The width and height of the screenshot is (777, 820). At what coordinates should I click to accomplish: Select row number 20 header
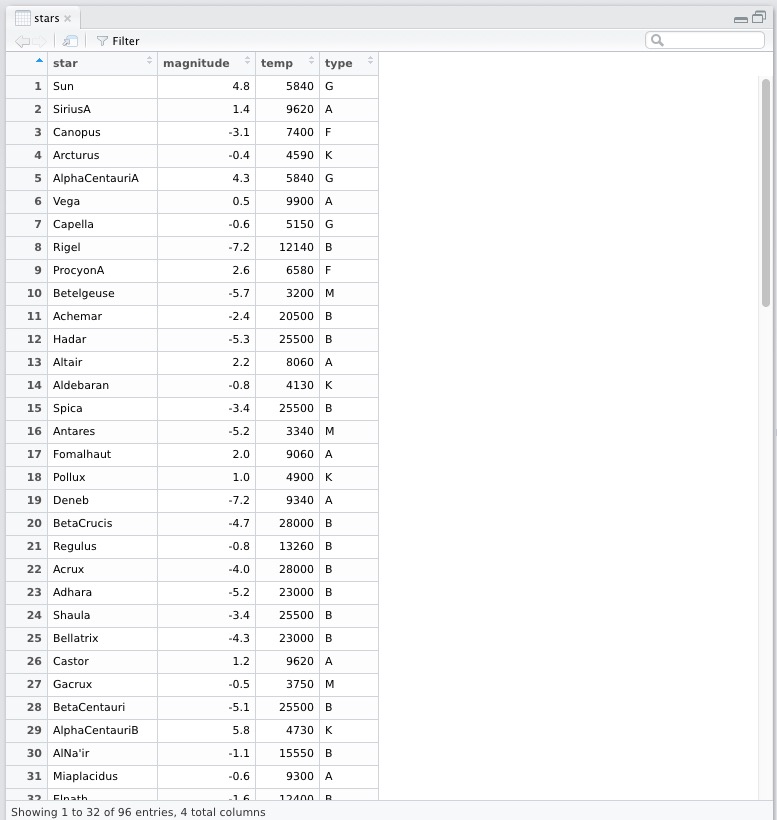click(34, 523)
